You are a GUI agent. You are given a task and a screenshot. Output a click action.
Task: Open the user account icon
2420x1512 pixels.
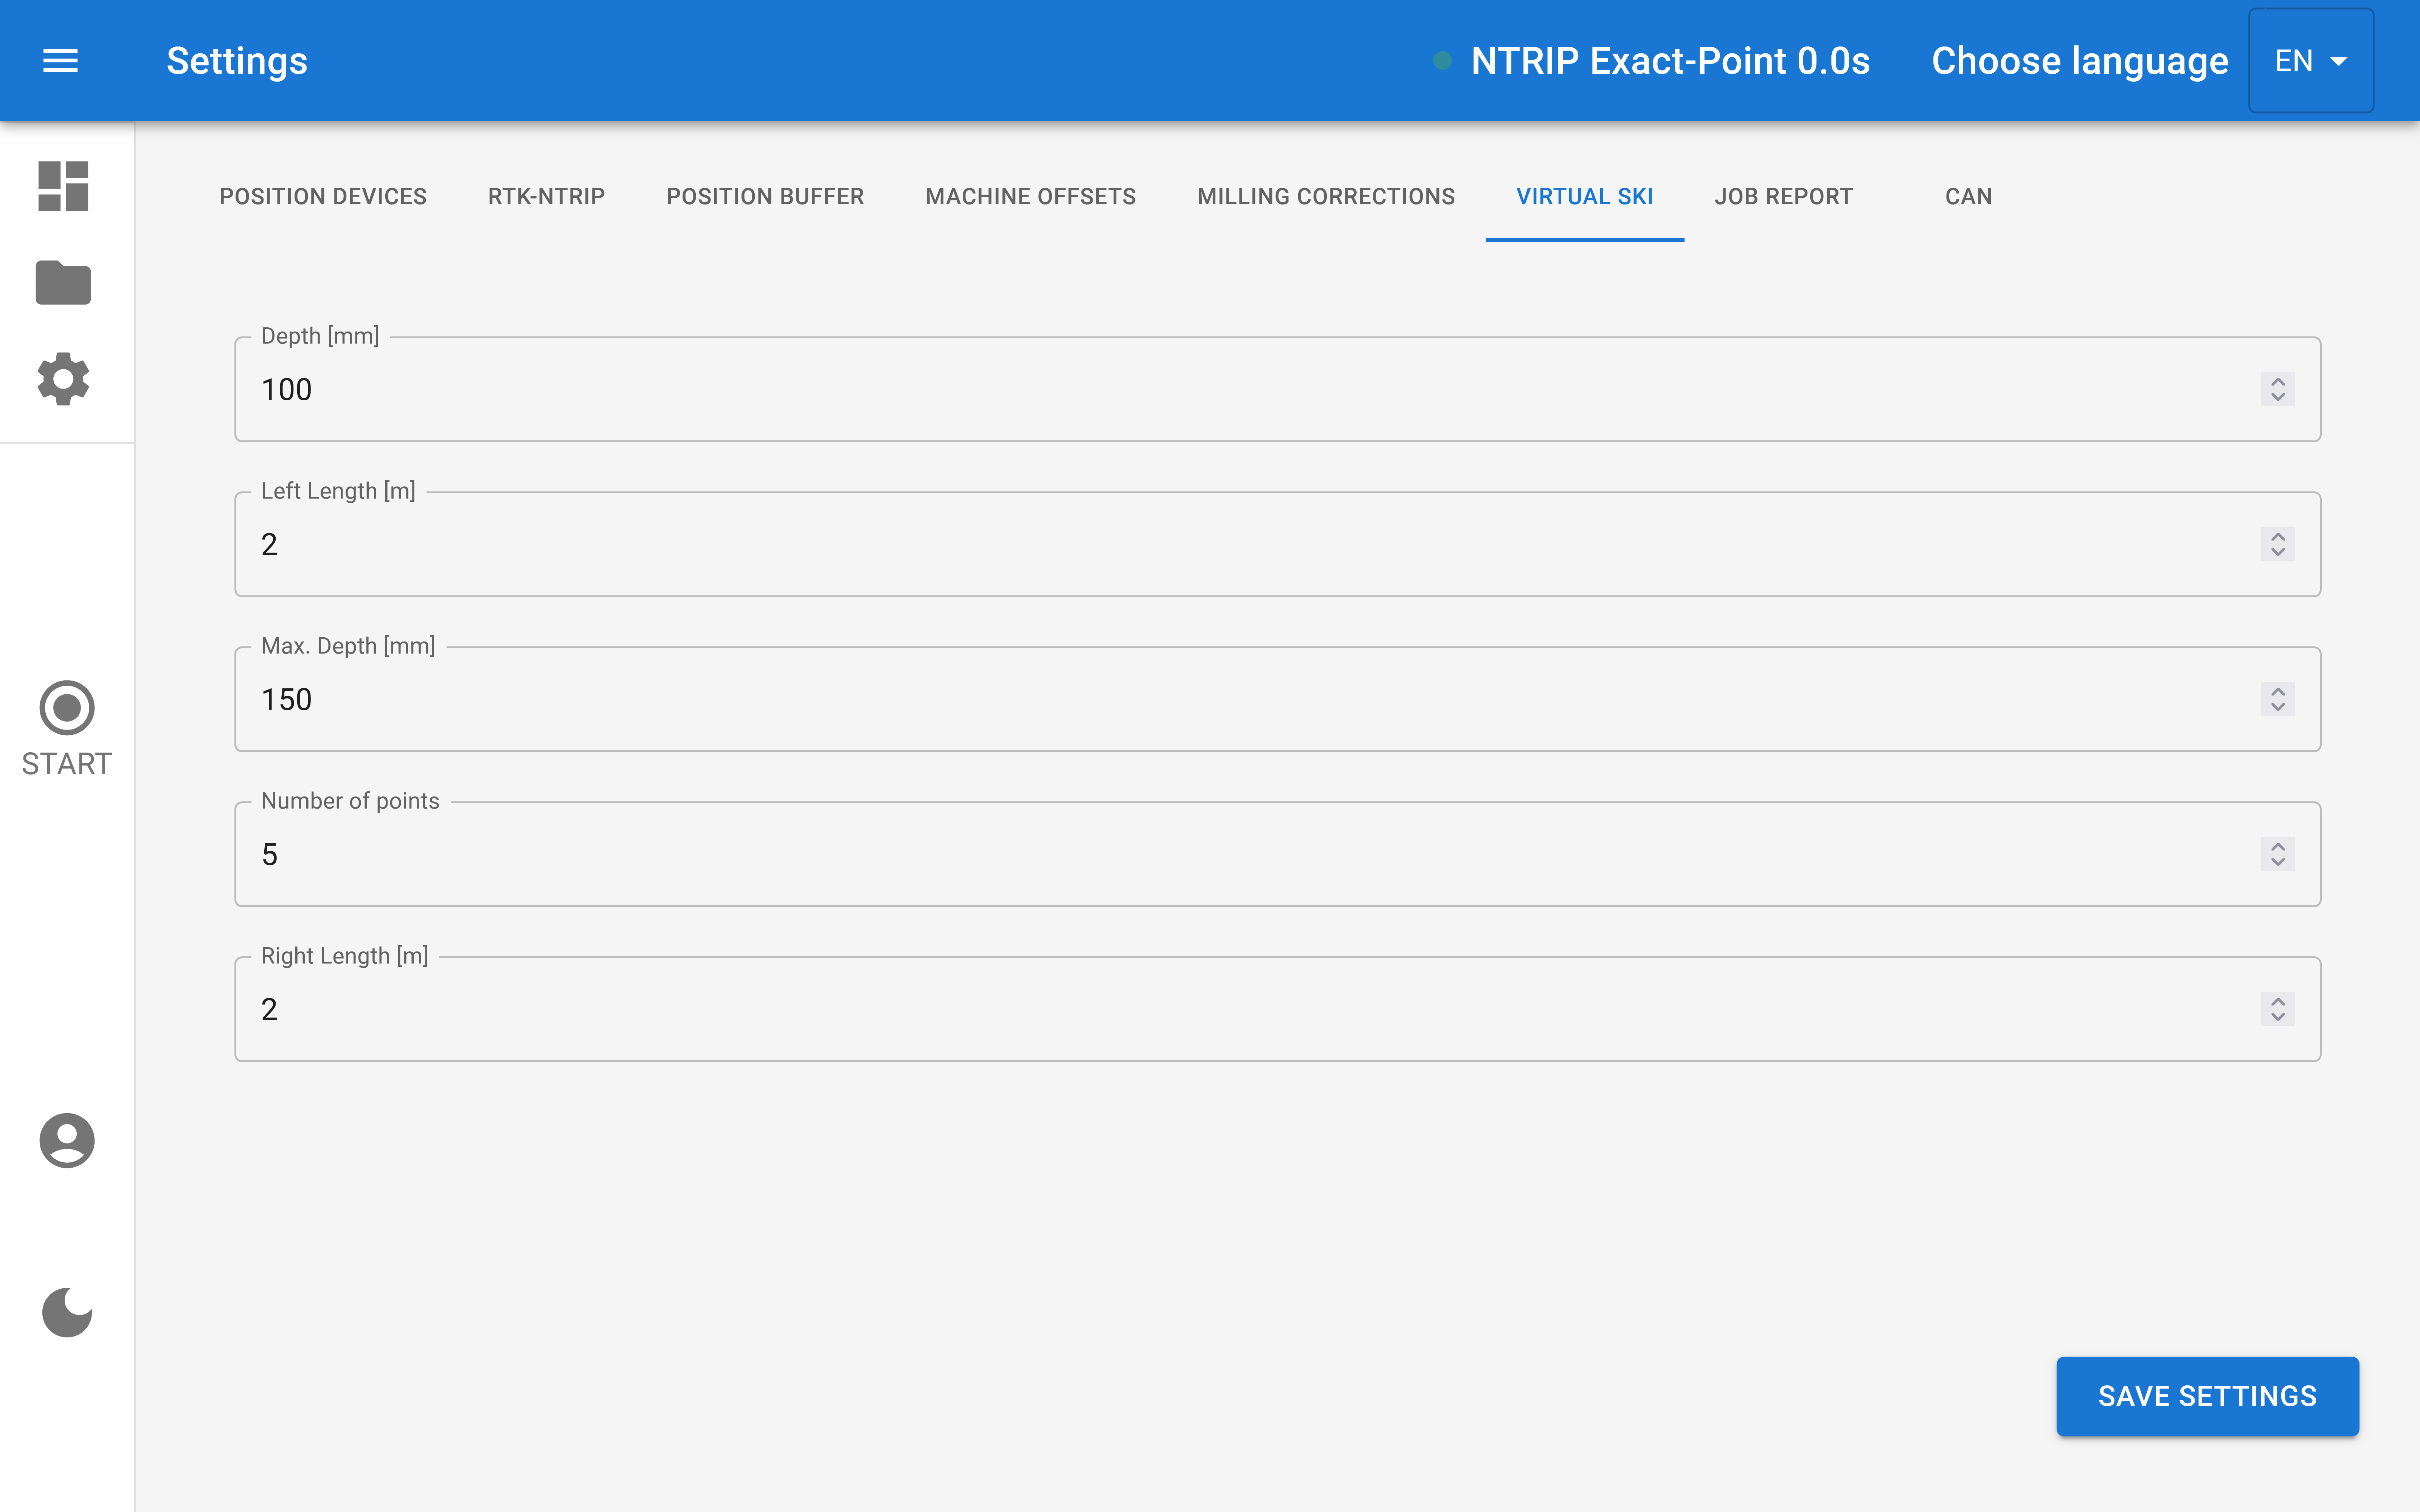click(67, 1140)
